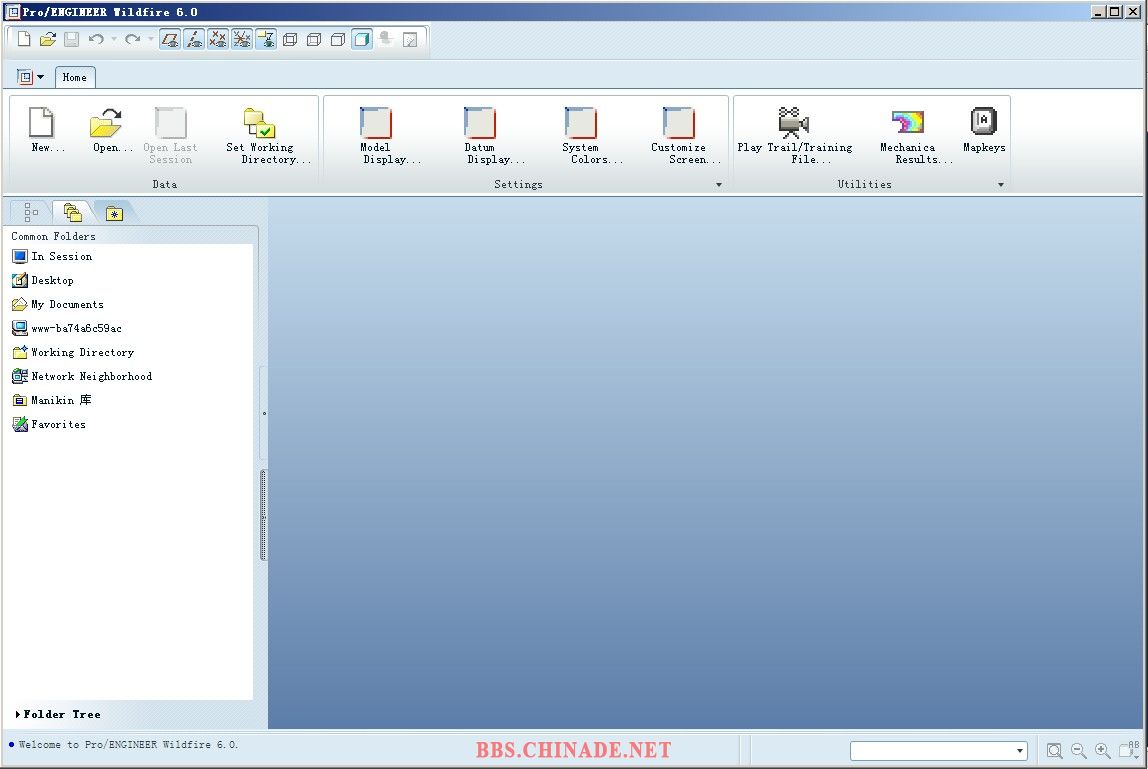Expand the Utilities group overflow arrow

pyautogui.click(x=1001, y=185)
